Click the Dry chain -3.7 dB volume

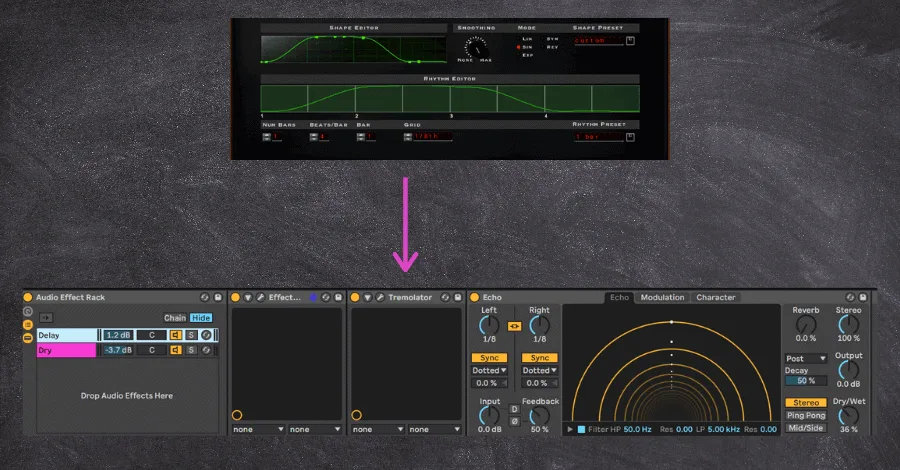point(118,350)
